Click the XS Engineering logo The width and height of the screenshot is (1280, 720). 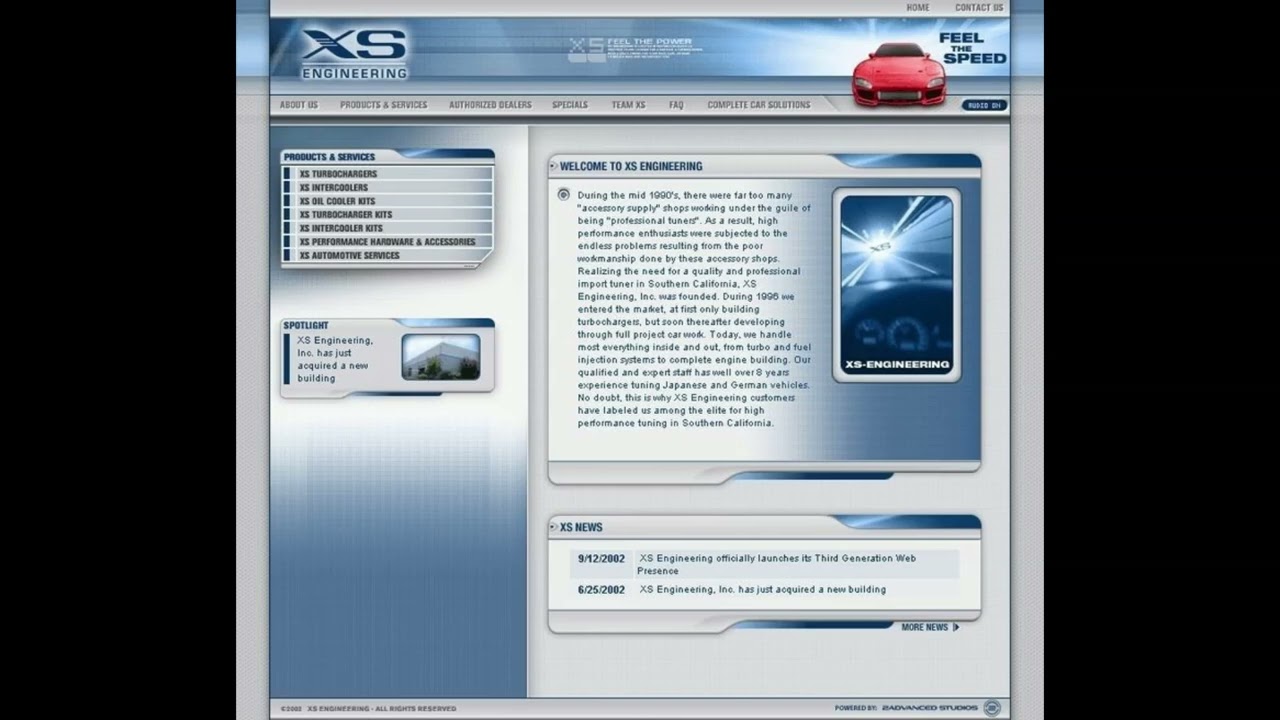point(355,54)
